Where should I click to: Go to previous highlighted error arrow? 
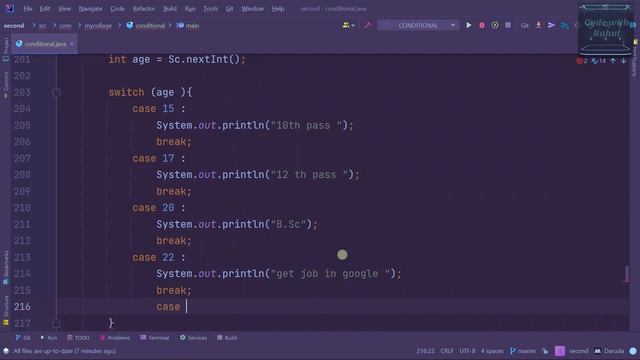click(613, 61)
